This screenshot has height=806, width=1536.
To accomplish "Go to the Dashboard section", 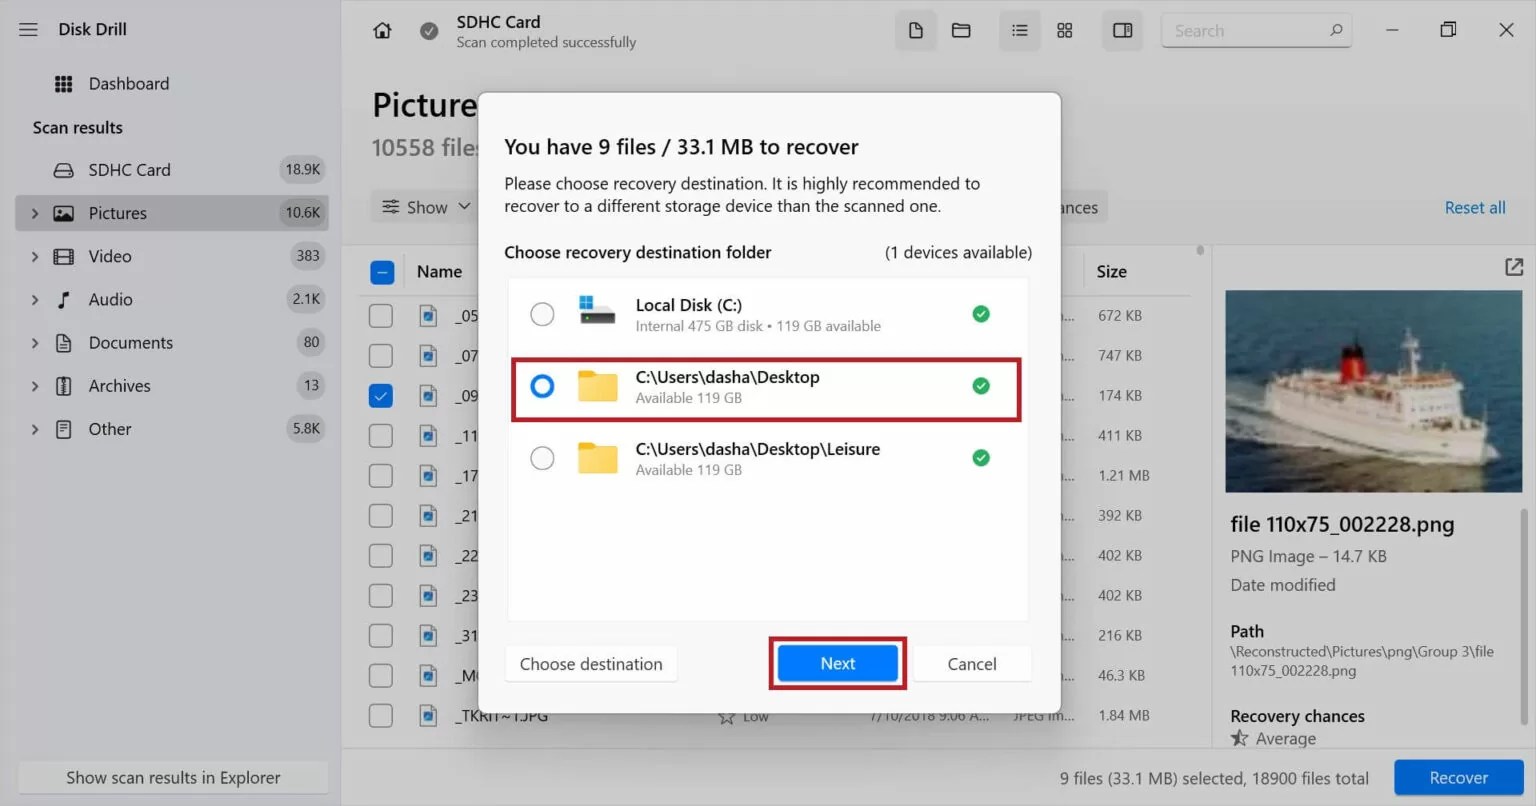I will pos(128,83).
